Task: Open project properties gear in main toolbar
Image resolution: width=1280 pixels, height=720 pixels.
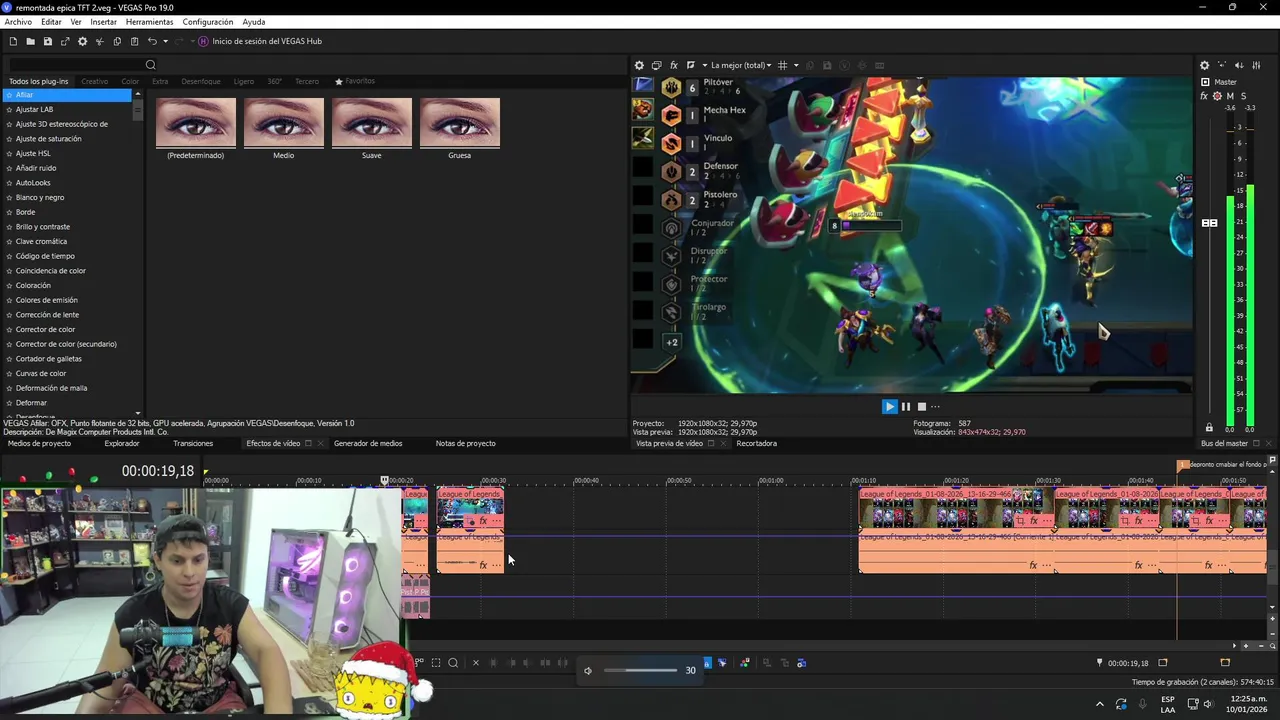Action: coord(82,41)
